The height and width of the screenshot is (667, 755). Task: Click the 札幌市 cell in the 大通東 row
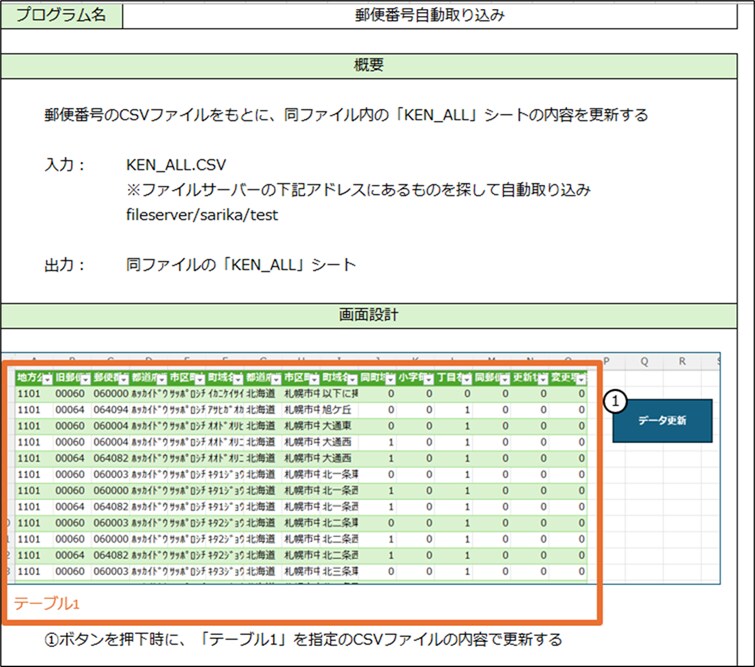301,426
